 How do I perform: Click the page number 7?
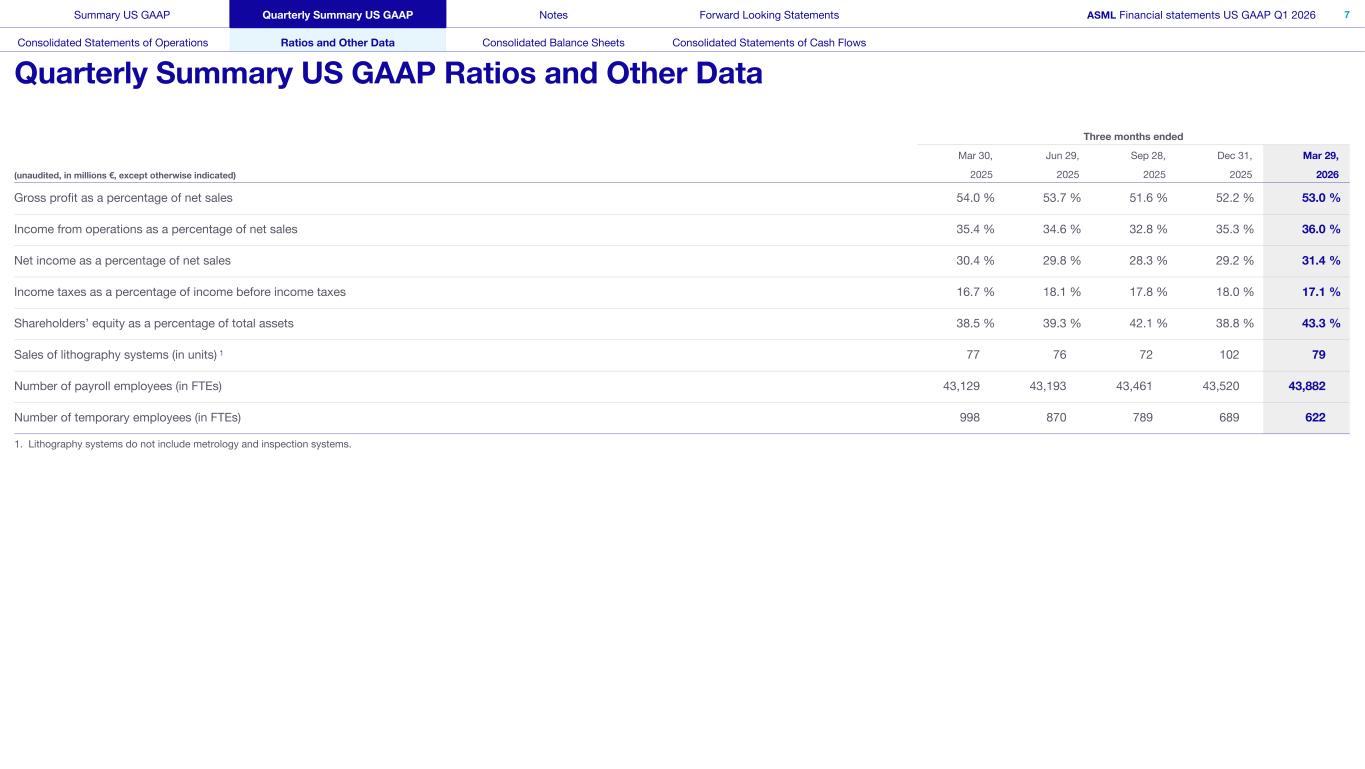click(x=1346, y=15)
